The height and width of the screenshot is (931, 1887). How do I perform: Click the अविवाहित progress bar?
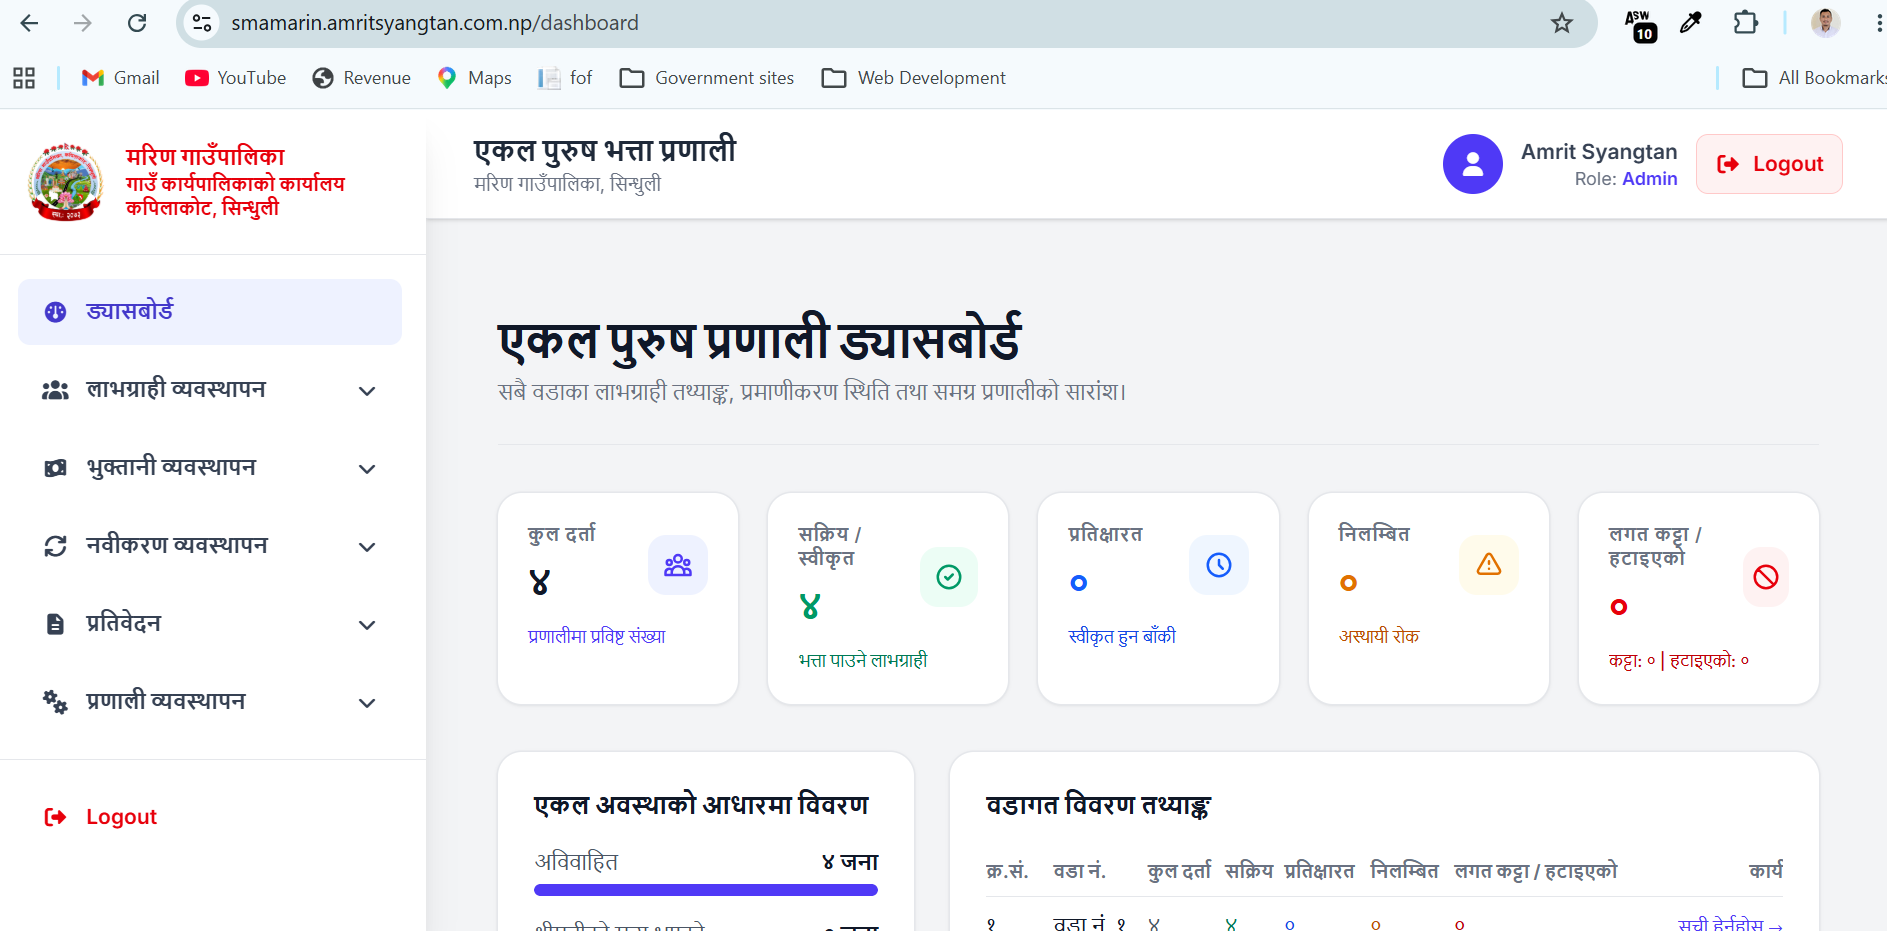tap(706, 890)
